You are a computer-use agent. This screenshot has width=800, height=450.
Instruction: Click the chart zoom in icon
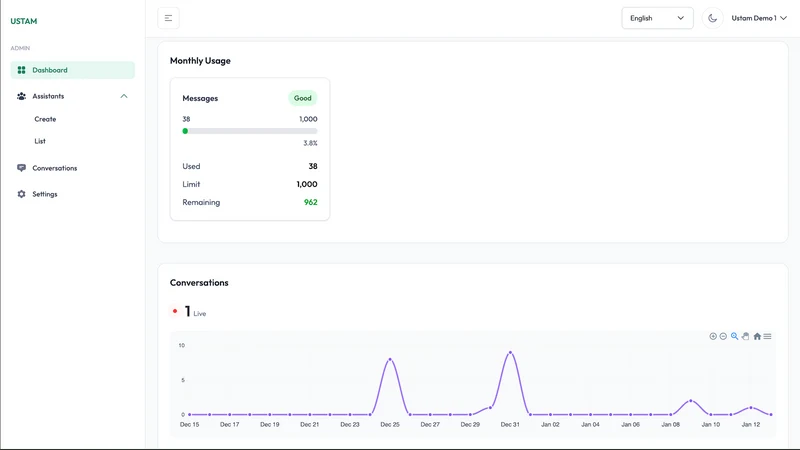click(x=713, y=336)
